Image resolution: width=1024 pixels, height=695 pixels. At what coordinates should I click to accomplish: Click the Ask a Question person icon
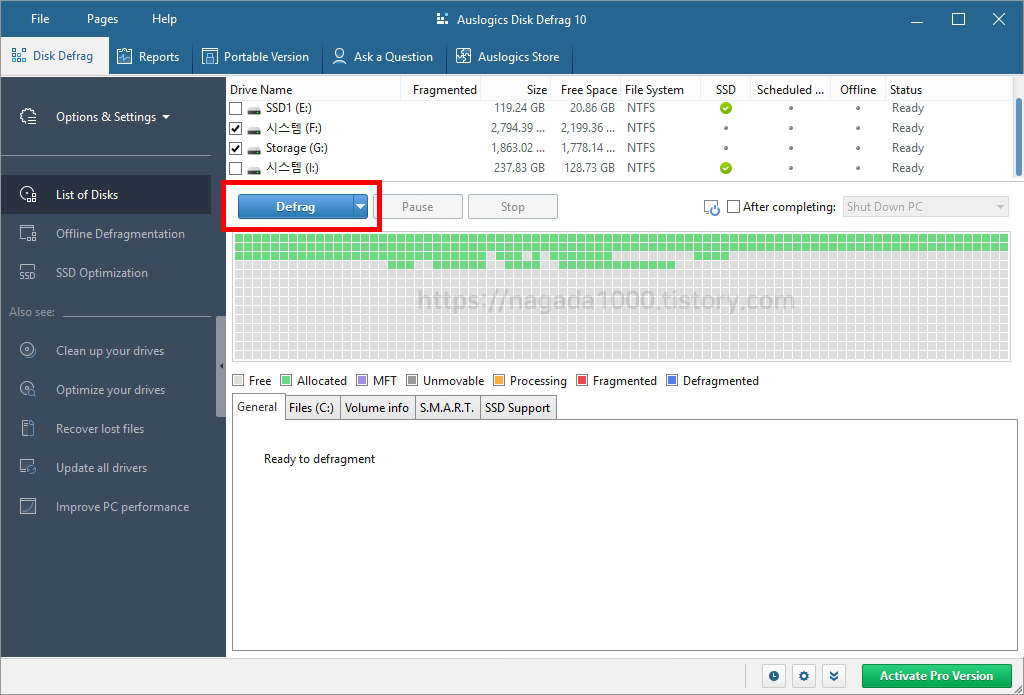(340, 57)
